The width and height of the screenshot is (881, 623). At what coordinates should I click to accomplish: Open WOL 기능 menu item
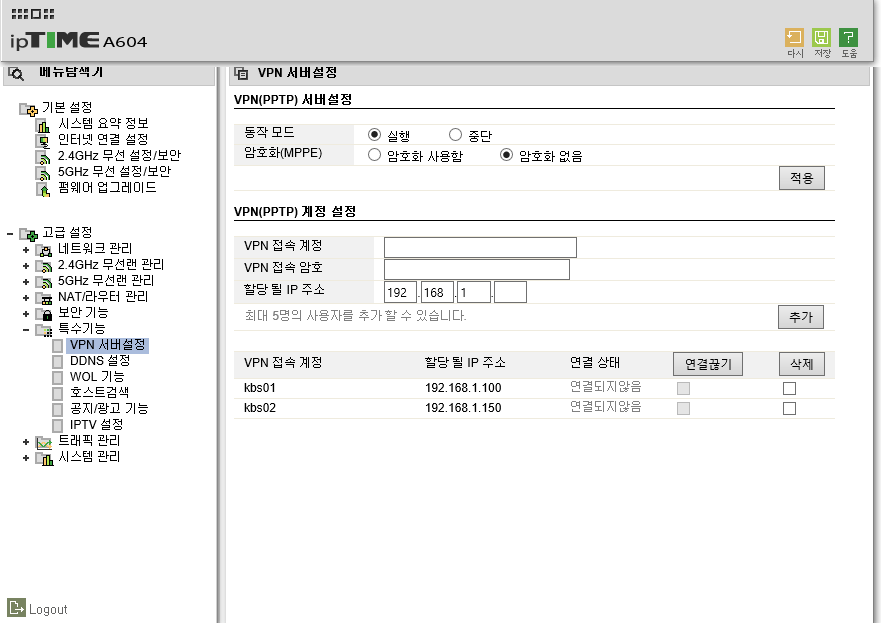click(97, 376)
